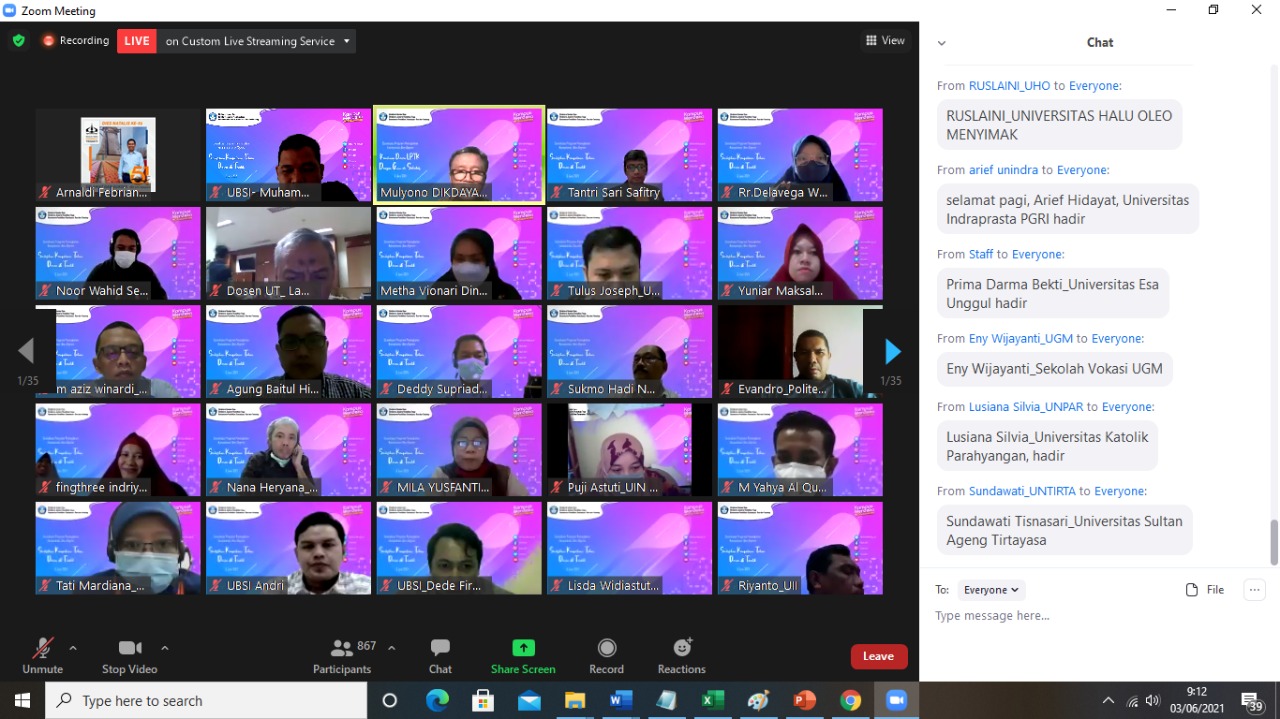The image size is (1280, 719).
Task: Click sender name RUSLAINI_UHO in chat
Action: pos(1009,86)
